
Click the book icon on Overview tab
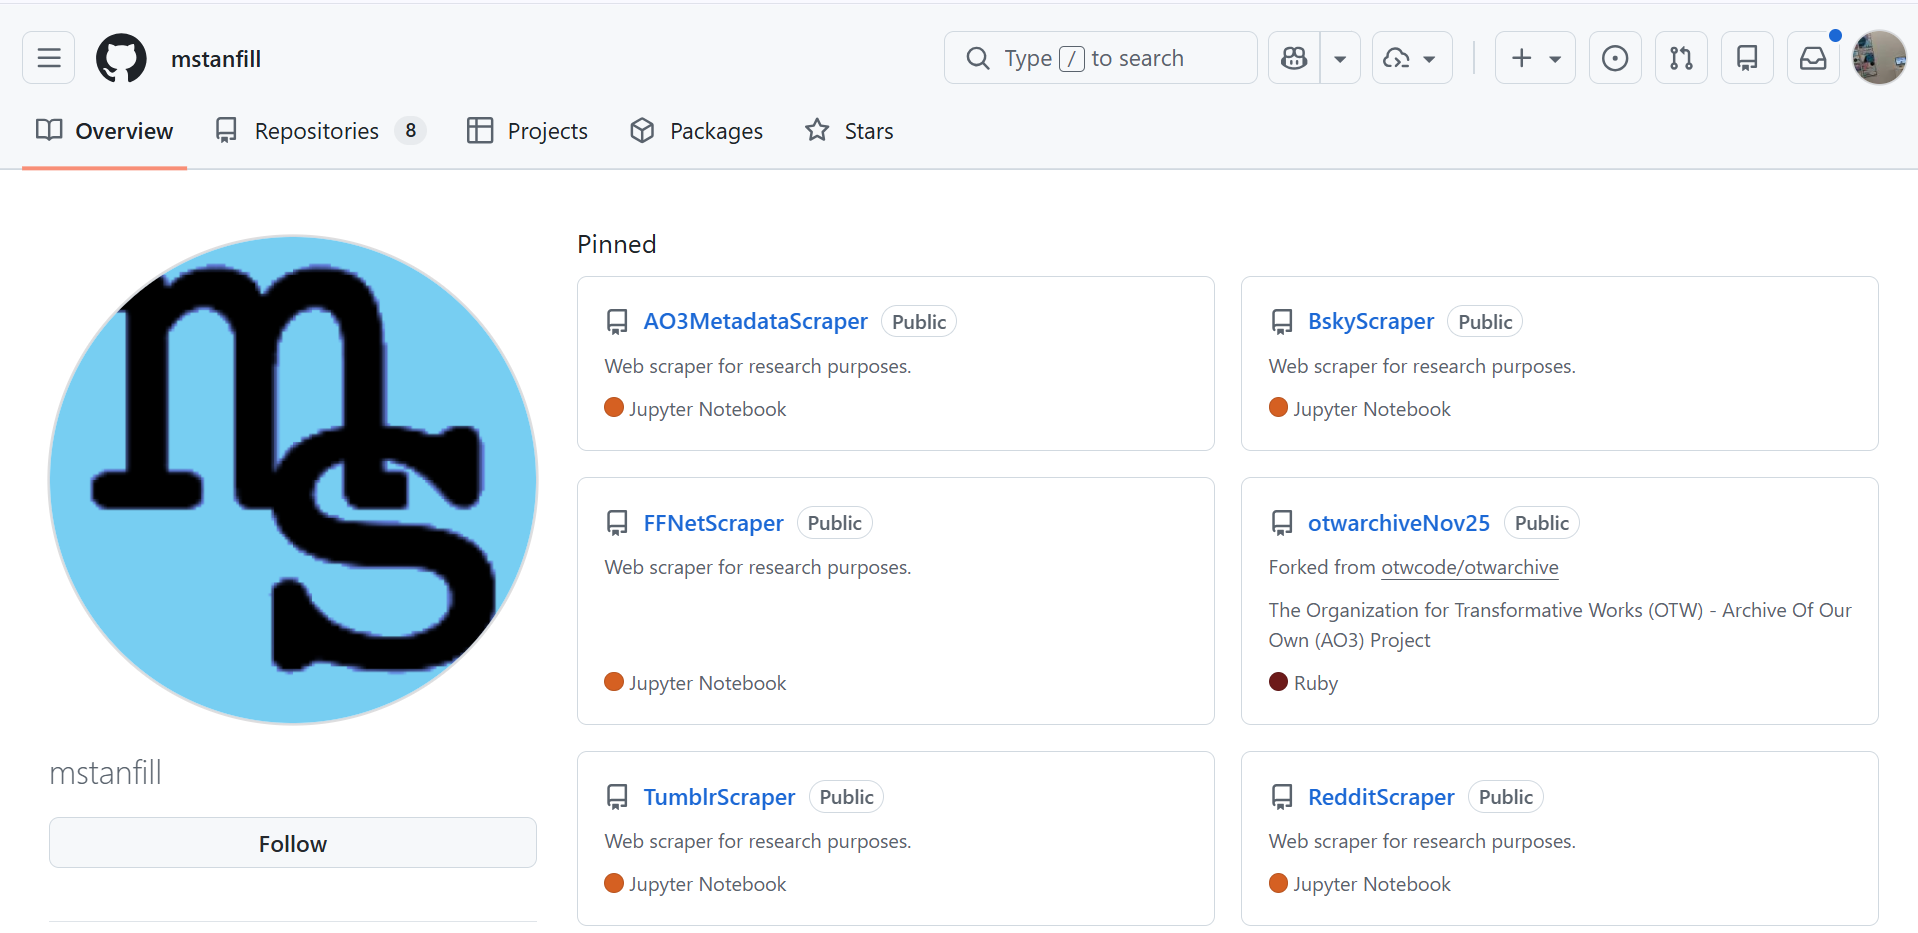click(x=49, y=130)
